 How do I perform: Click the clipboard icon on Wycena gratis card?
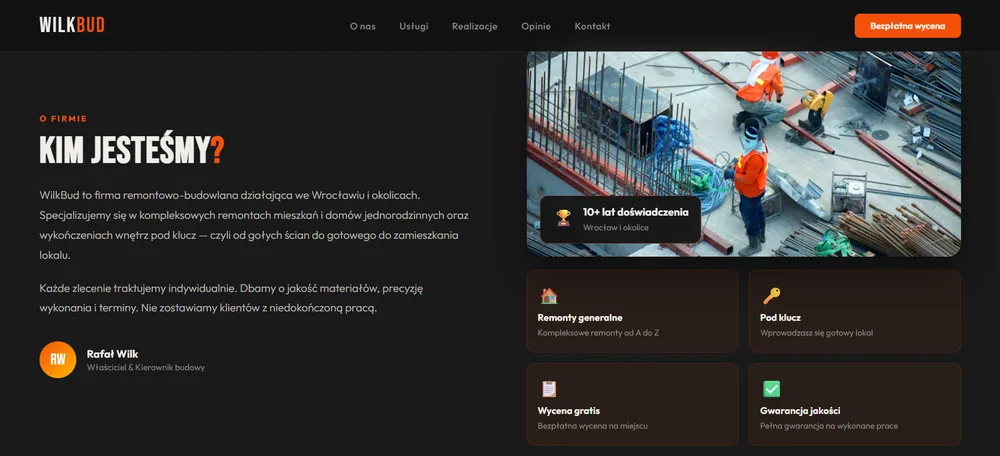tap(548, 389)
